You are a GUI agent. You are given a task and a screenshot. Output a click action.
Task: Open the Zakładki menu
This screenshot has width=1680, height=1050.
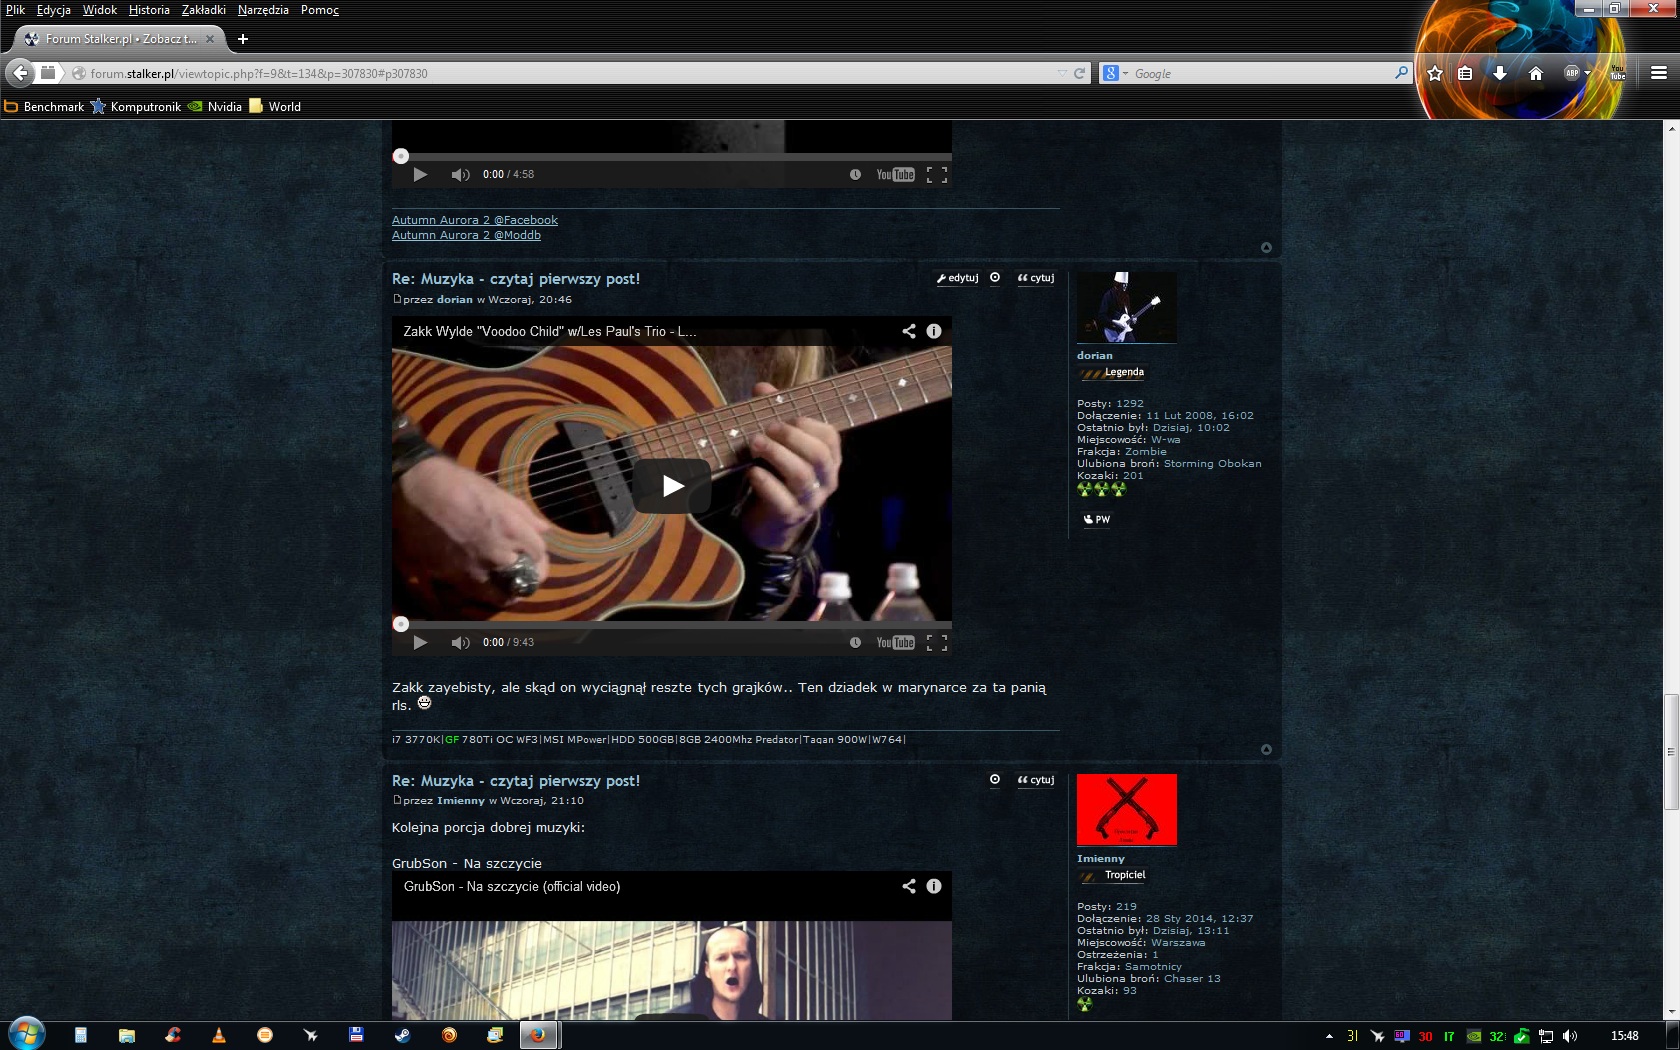click(204, 10)
